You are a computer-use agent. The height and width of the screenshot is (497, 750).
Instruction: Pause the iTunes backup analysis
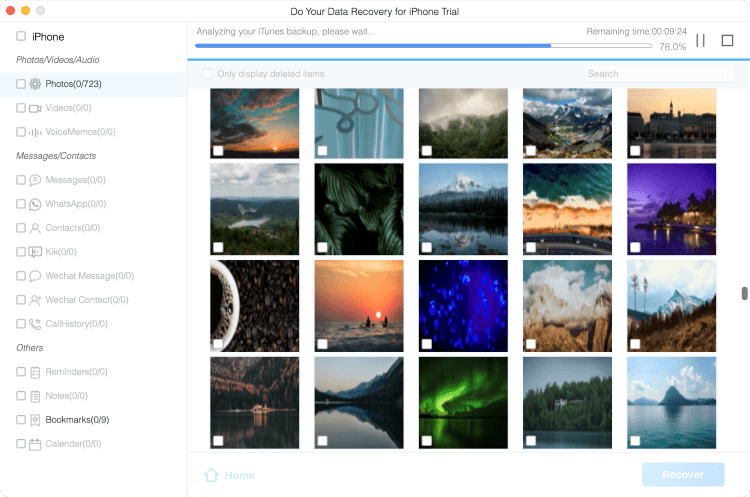tap(700, 41)
